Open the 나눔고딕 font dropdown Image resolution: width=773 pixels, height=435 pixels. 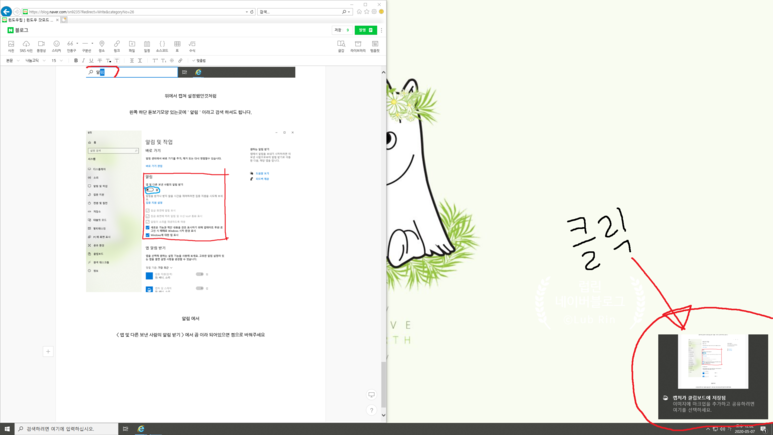(35, 61)
